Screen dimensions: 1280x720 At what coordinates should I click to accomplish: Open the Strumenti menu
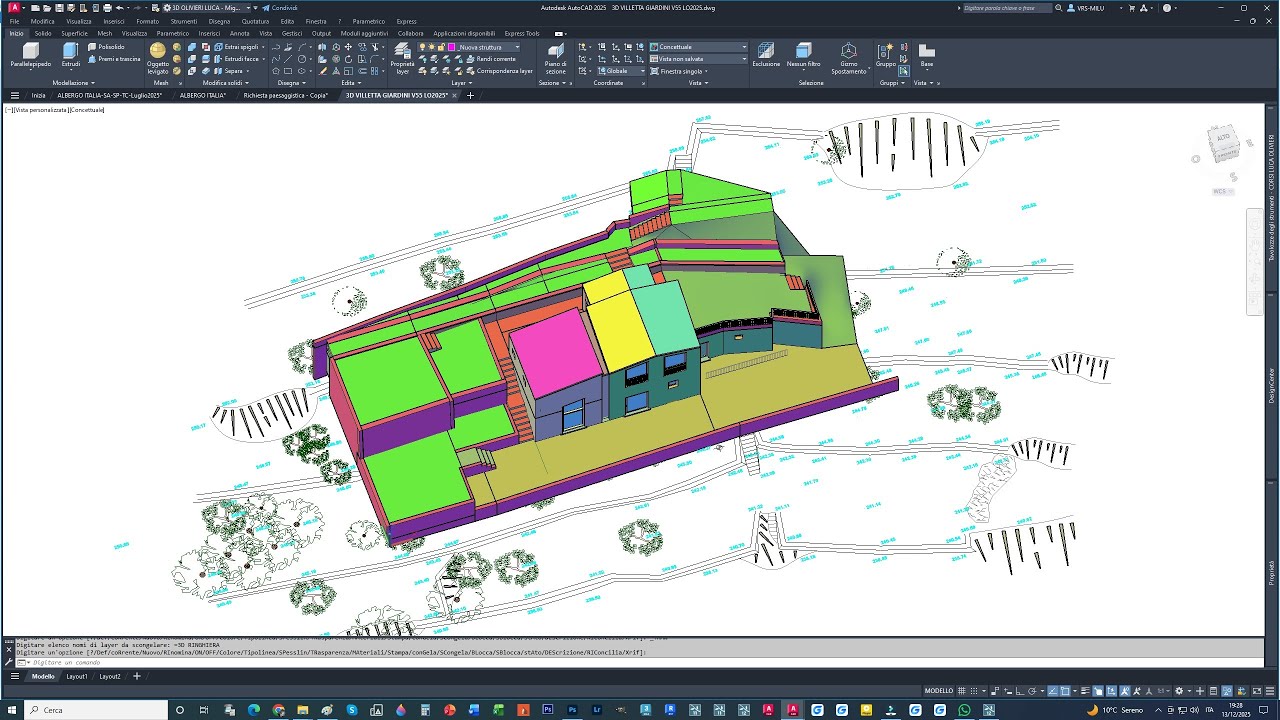point(183,21)
